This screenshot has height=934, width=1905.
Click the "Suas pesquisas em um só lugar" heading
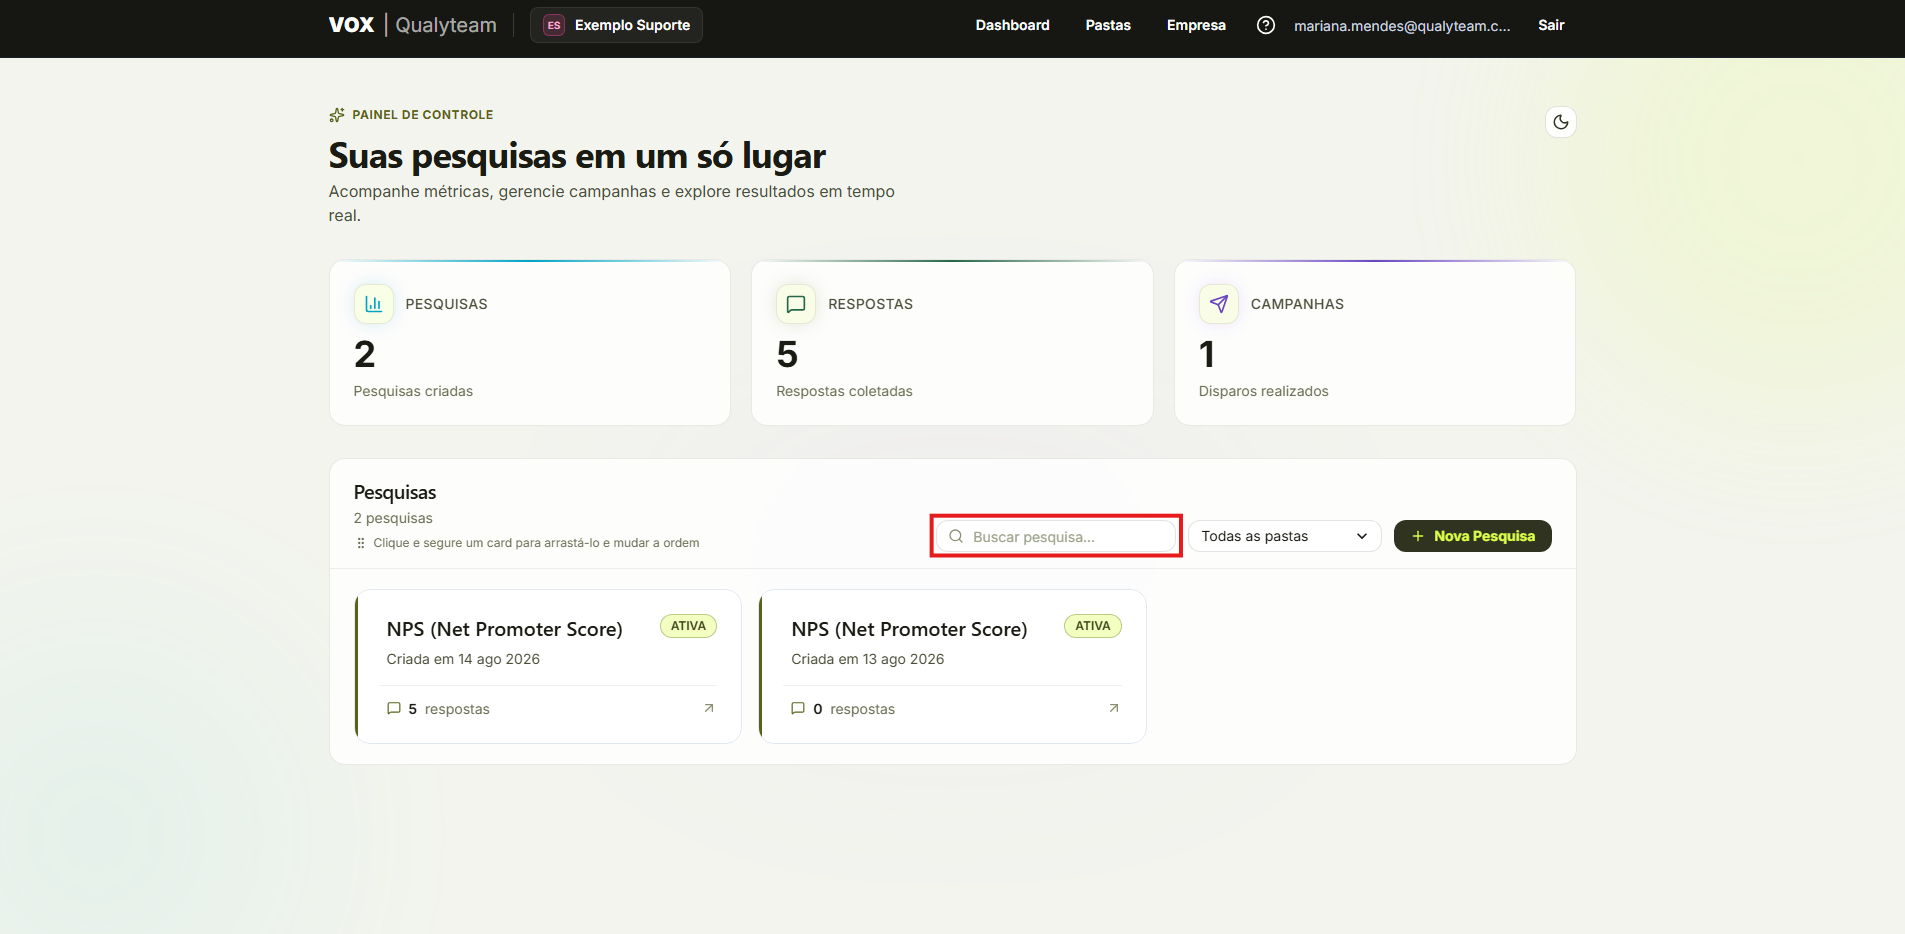tap(577, 156)
